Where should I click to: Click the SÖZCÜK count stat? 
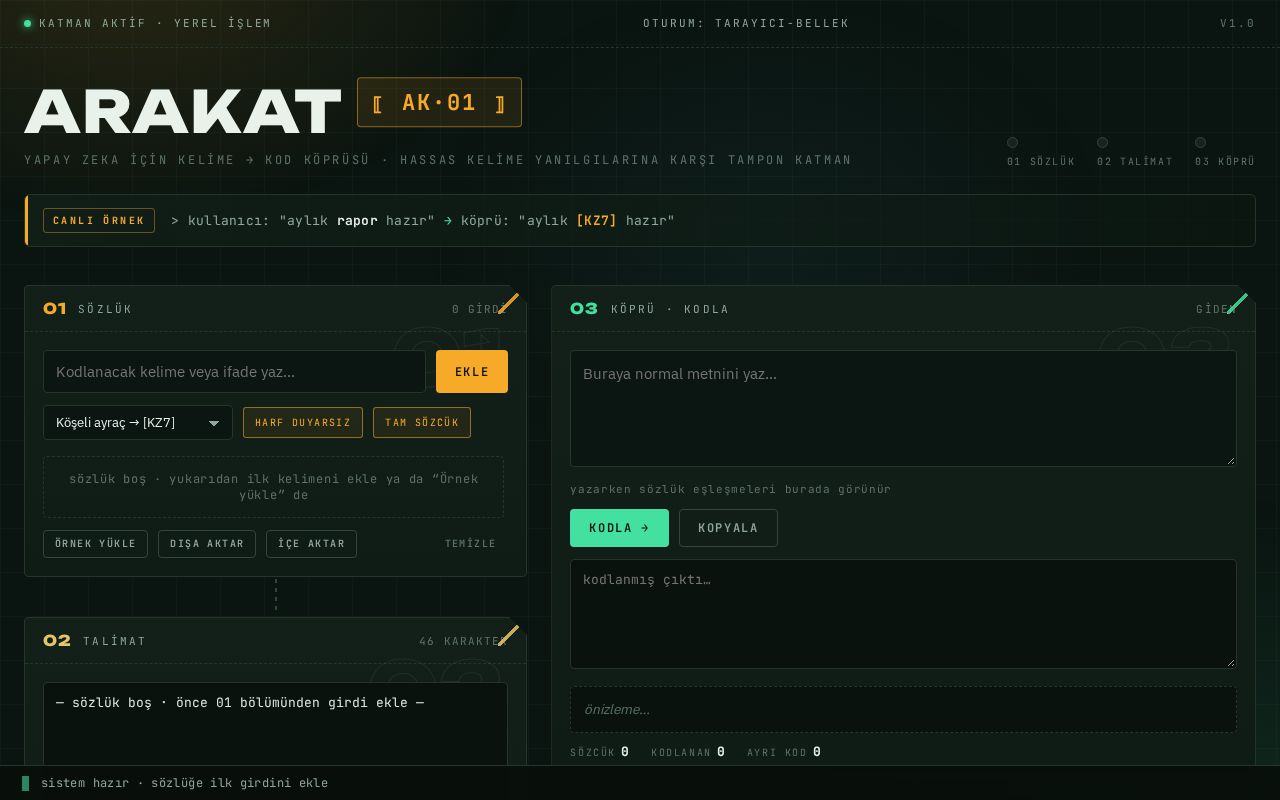tap(600, 752)
